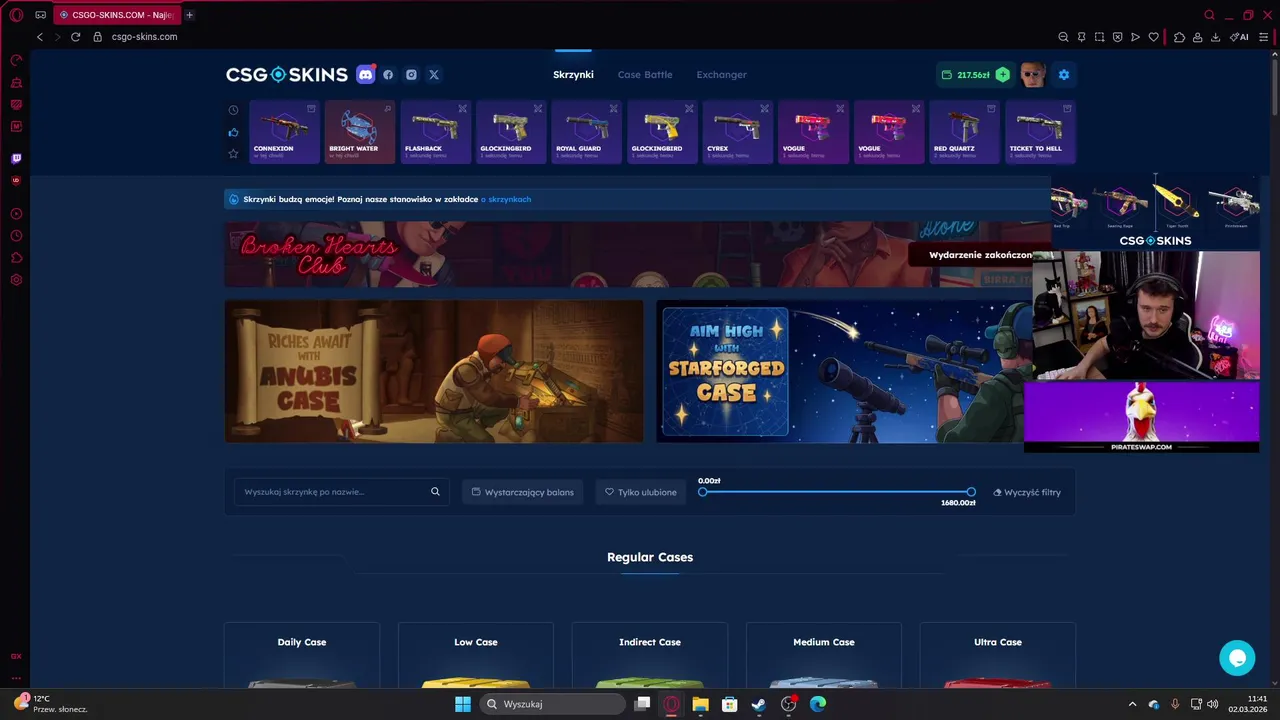This screenshot has height=720, width=1280.
Task: Open the Daily Case card
Action: coord(302,655)
